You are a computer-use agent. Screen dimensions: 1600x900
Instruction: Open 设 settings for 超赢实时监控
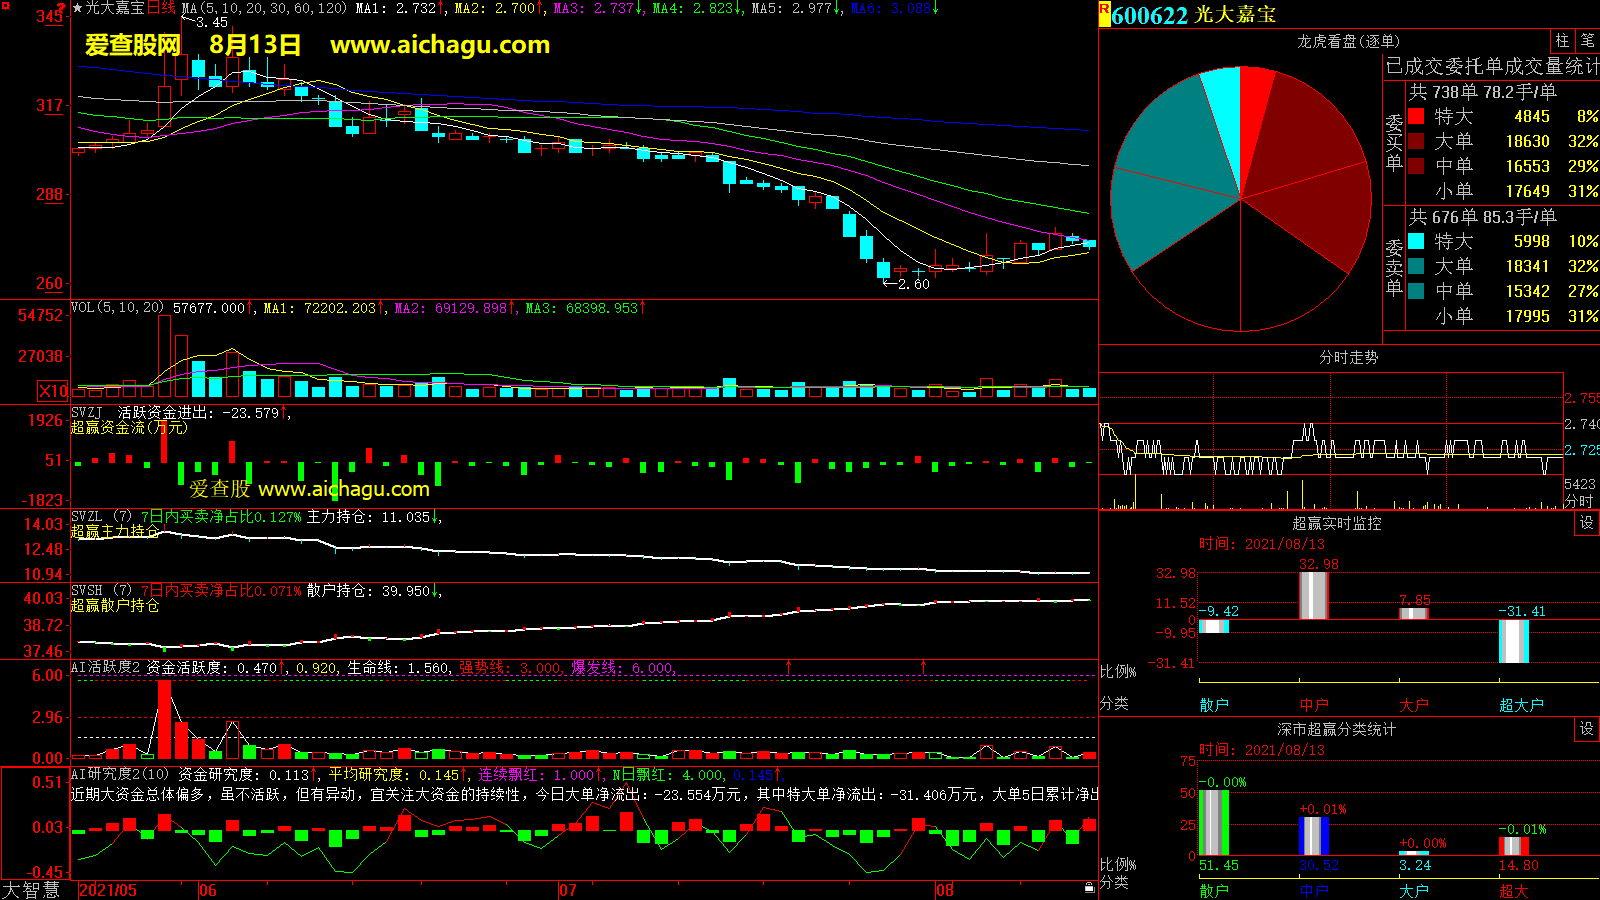coord(1586,523)
